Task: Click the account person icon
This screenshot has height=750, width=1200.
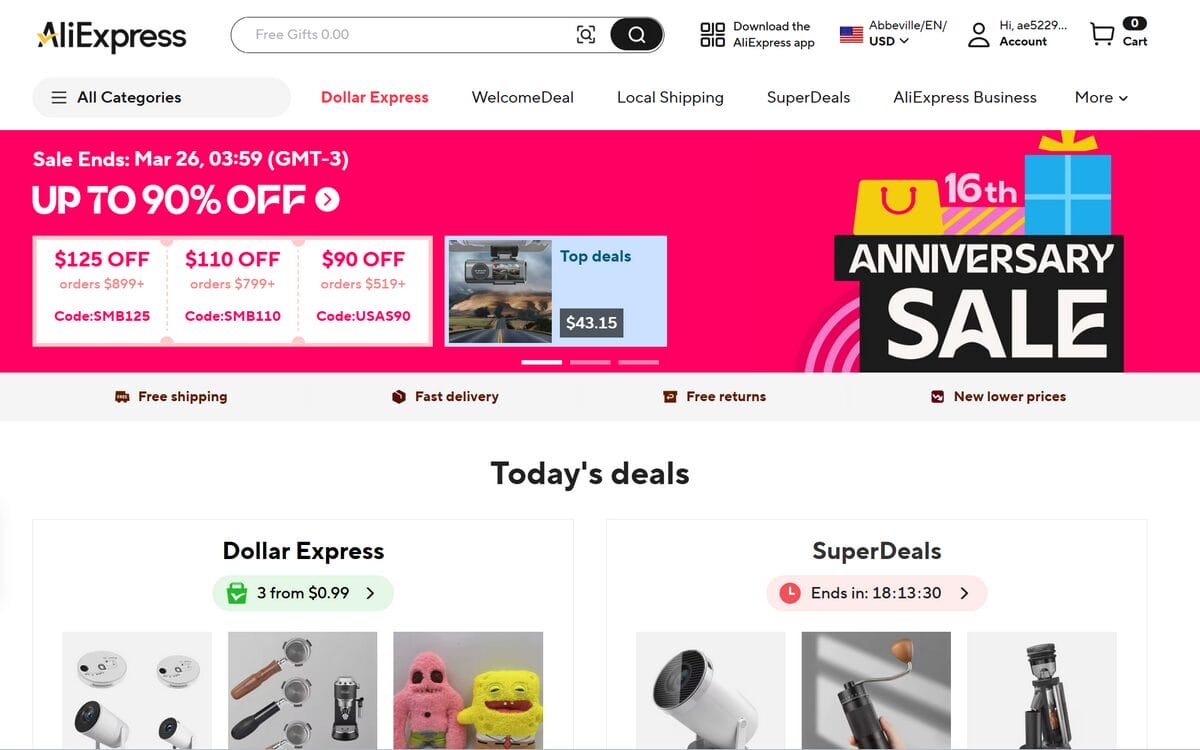Action: (x=977, y=35)
